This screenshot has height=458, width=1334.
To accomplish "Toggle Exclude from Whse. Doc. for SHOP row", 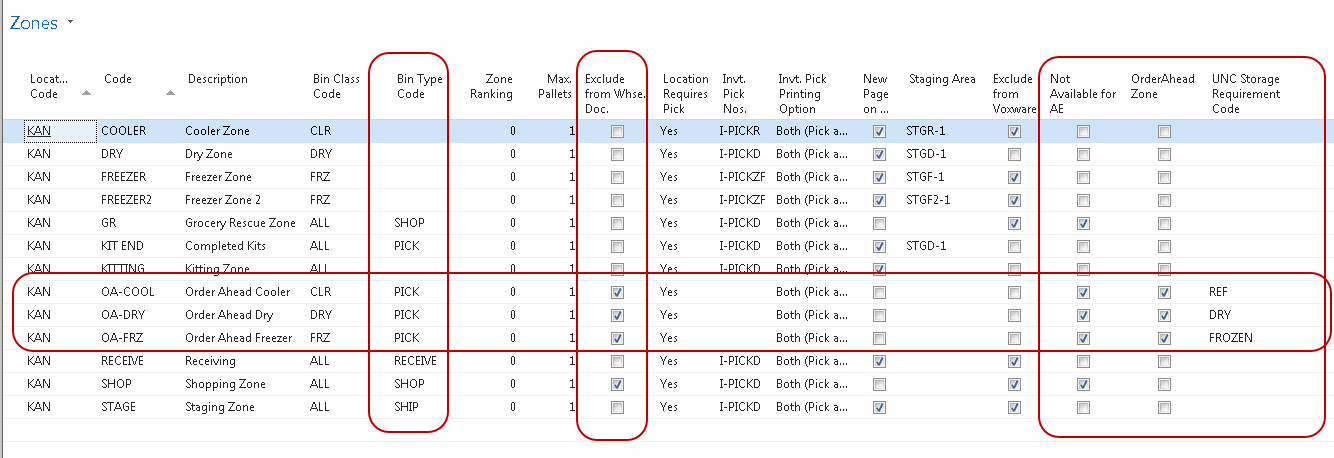I will tap(617, 384).
